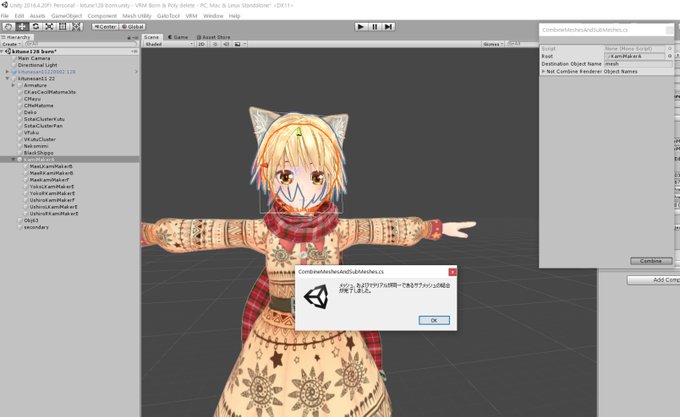Image resolution: width=680 pixels, height=417 pixels.
Task: Select the Hand tool in toolbar
Action: point(8,26)
